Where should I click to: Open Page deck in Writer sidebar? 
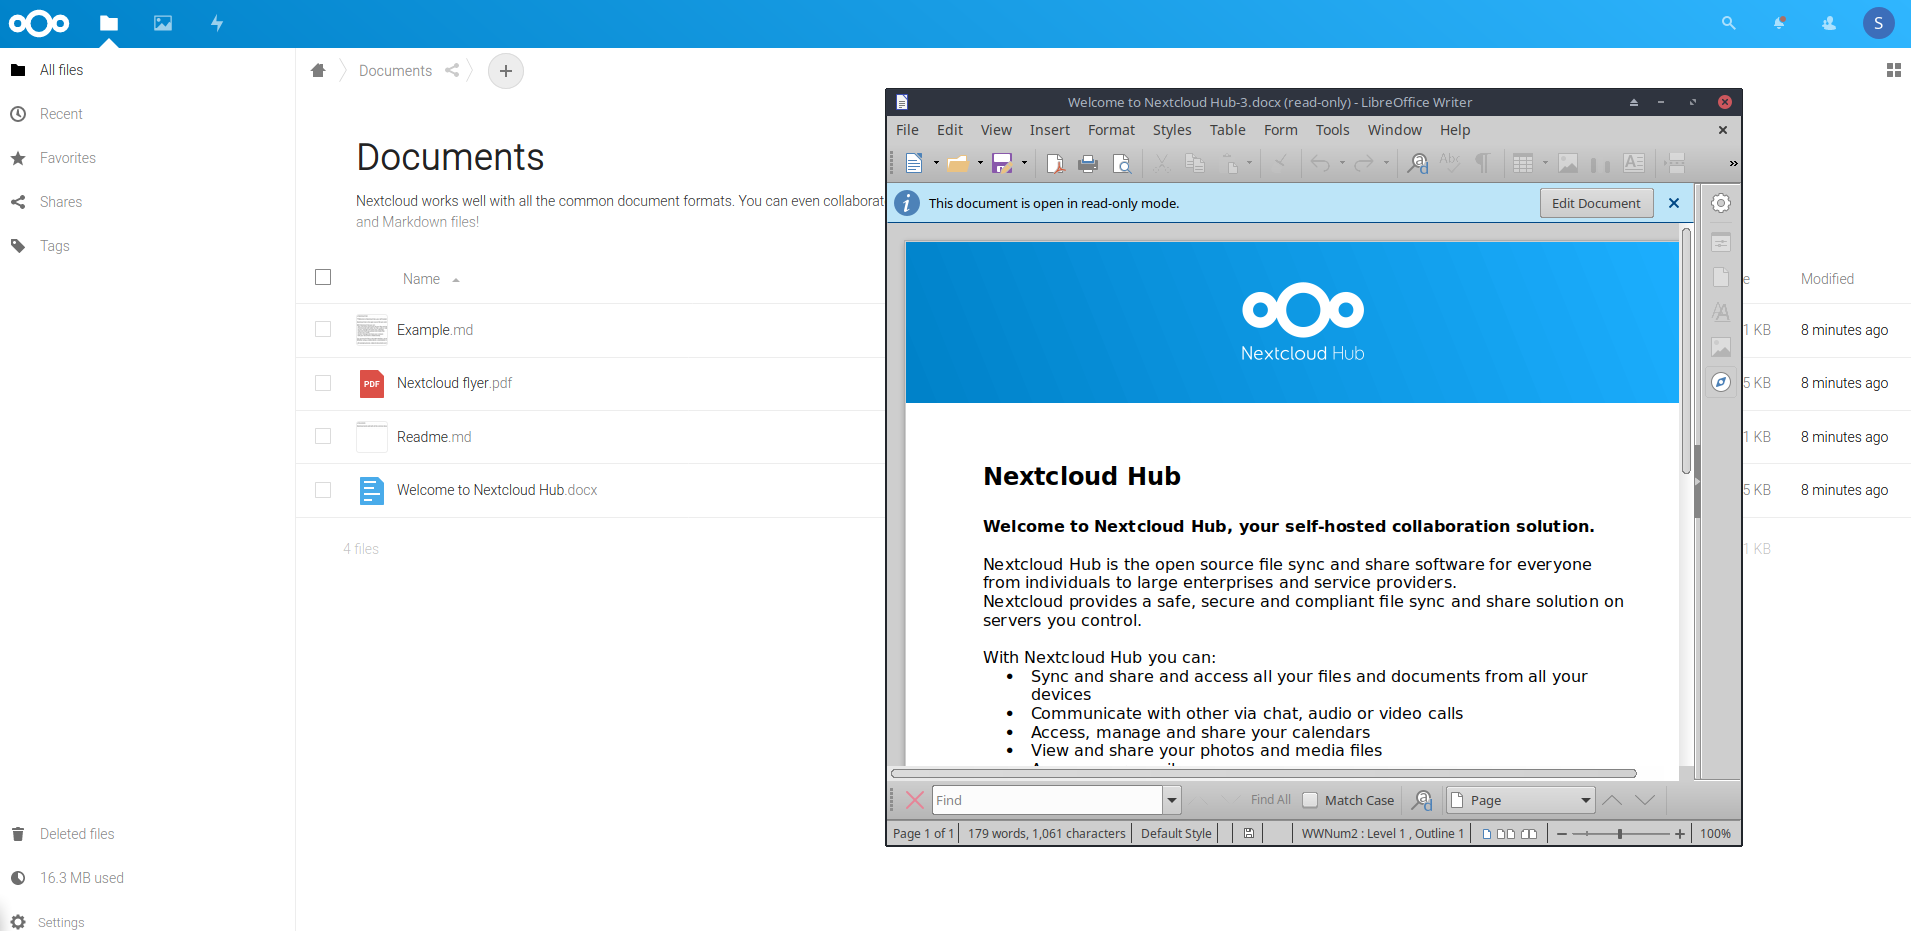[1721, 277]
